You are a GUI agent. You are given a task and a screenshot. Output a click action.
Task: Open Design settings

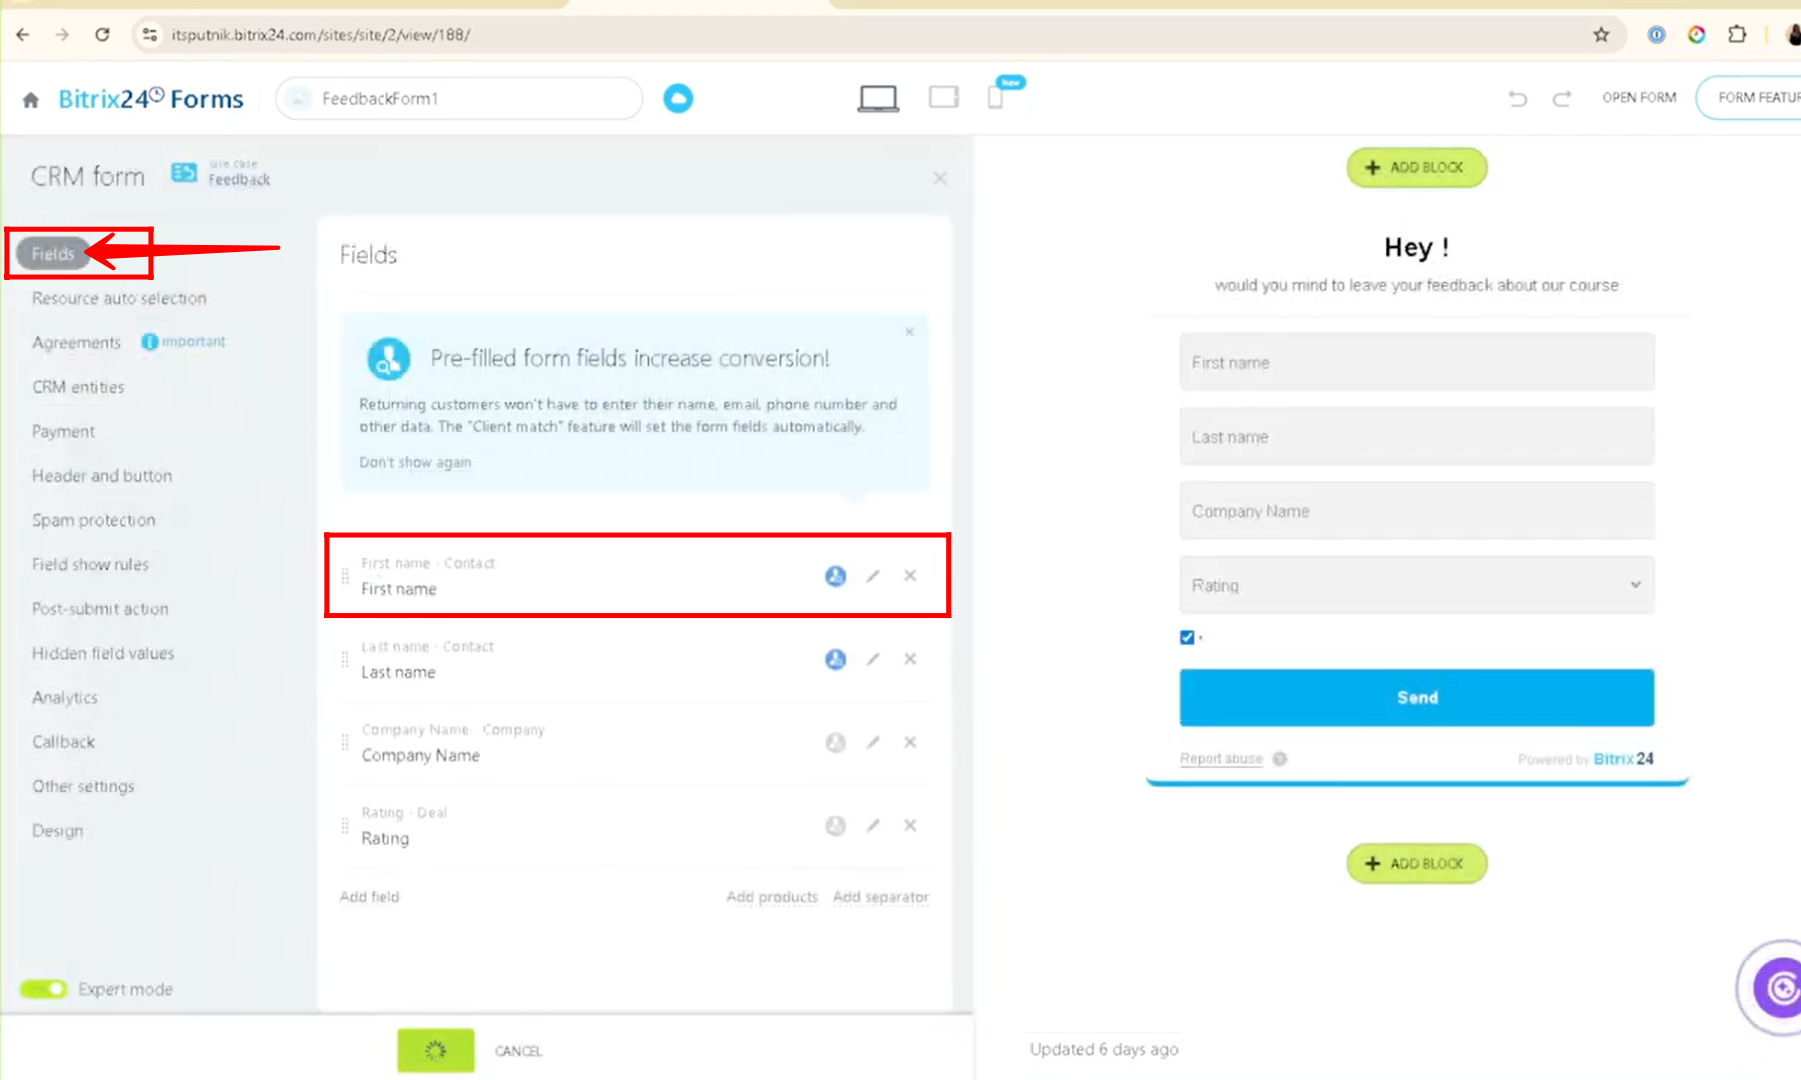(57, 830)
